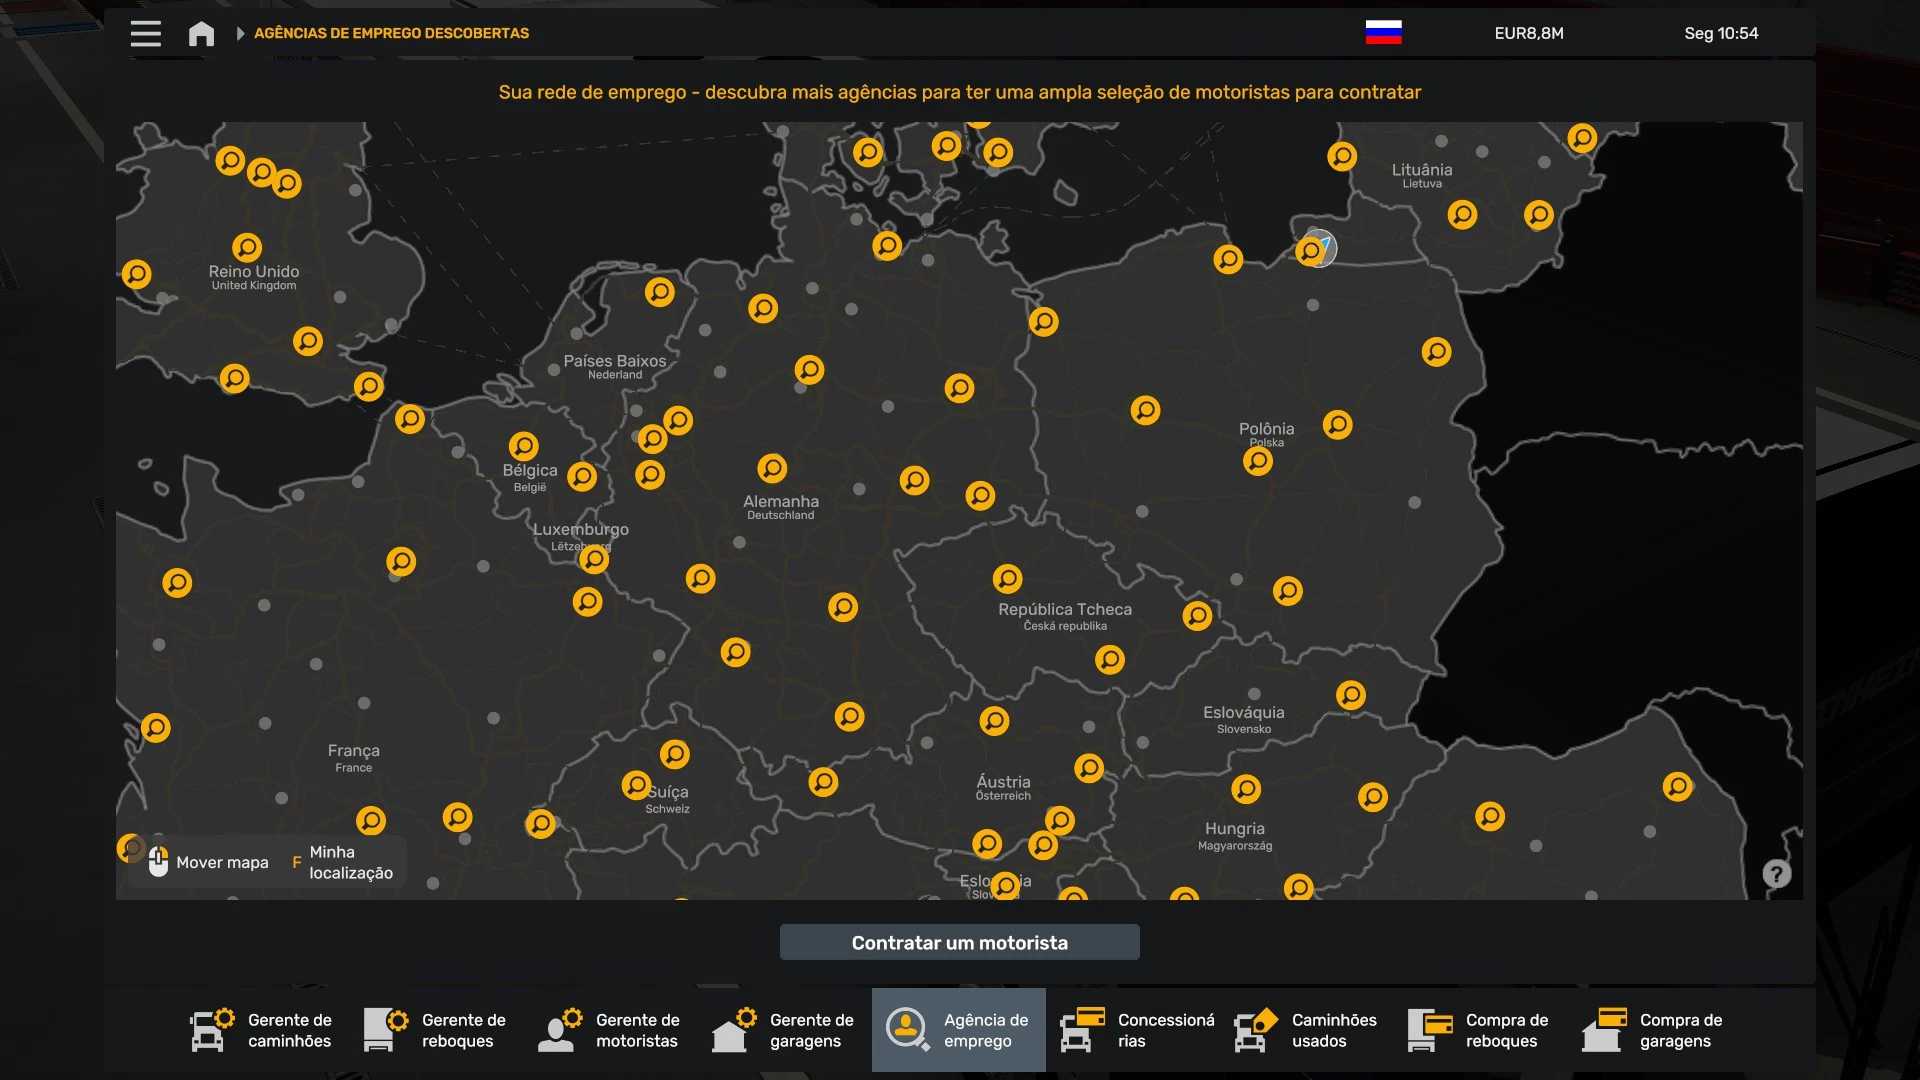Go to Gerente de garagens tab
This screenshot has width=1920, height=1080.
(784, 1030)
